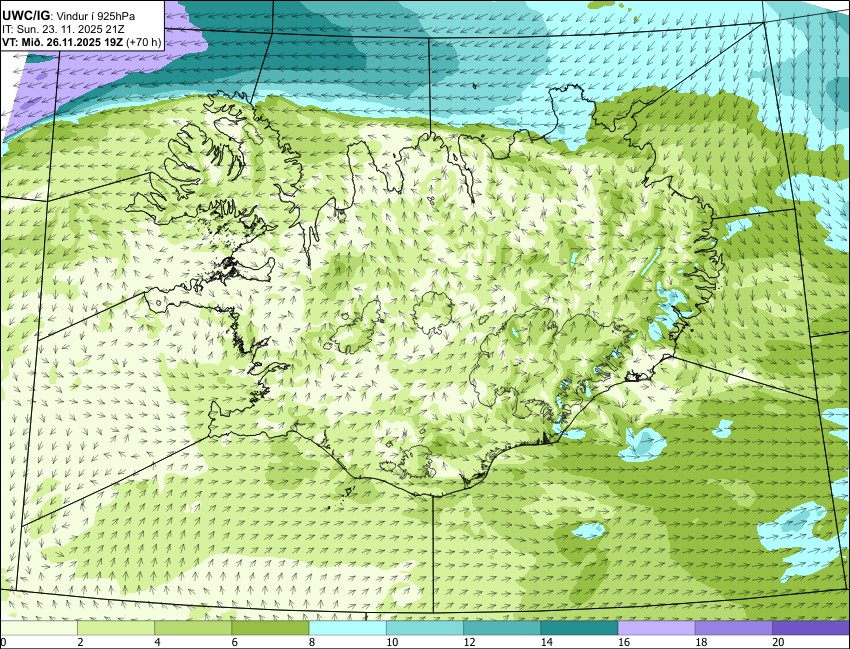Click the legend value '20'
Screen dimensions: 850x649
pyautogui.click(x=778, y=642)
